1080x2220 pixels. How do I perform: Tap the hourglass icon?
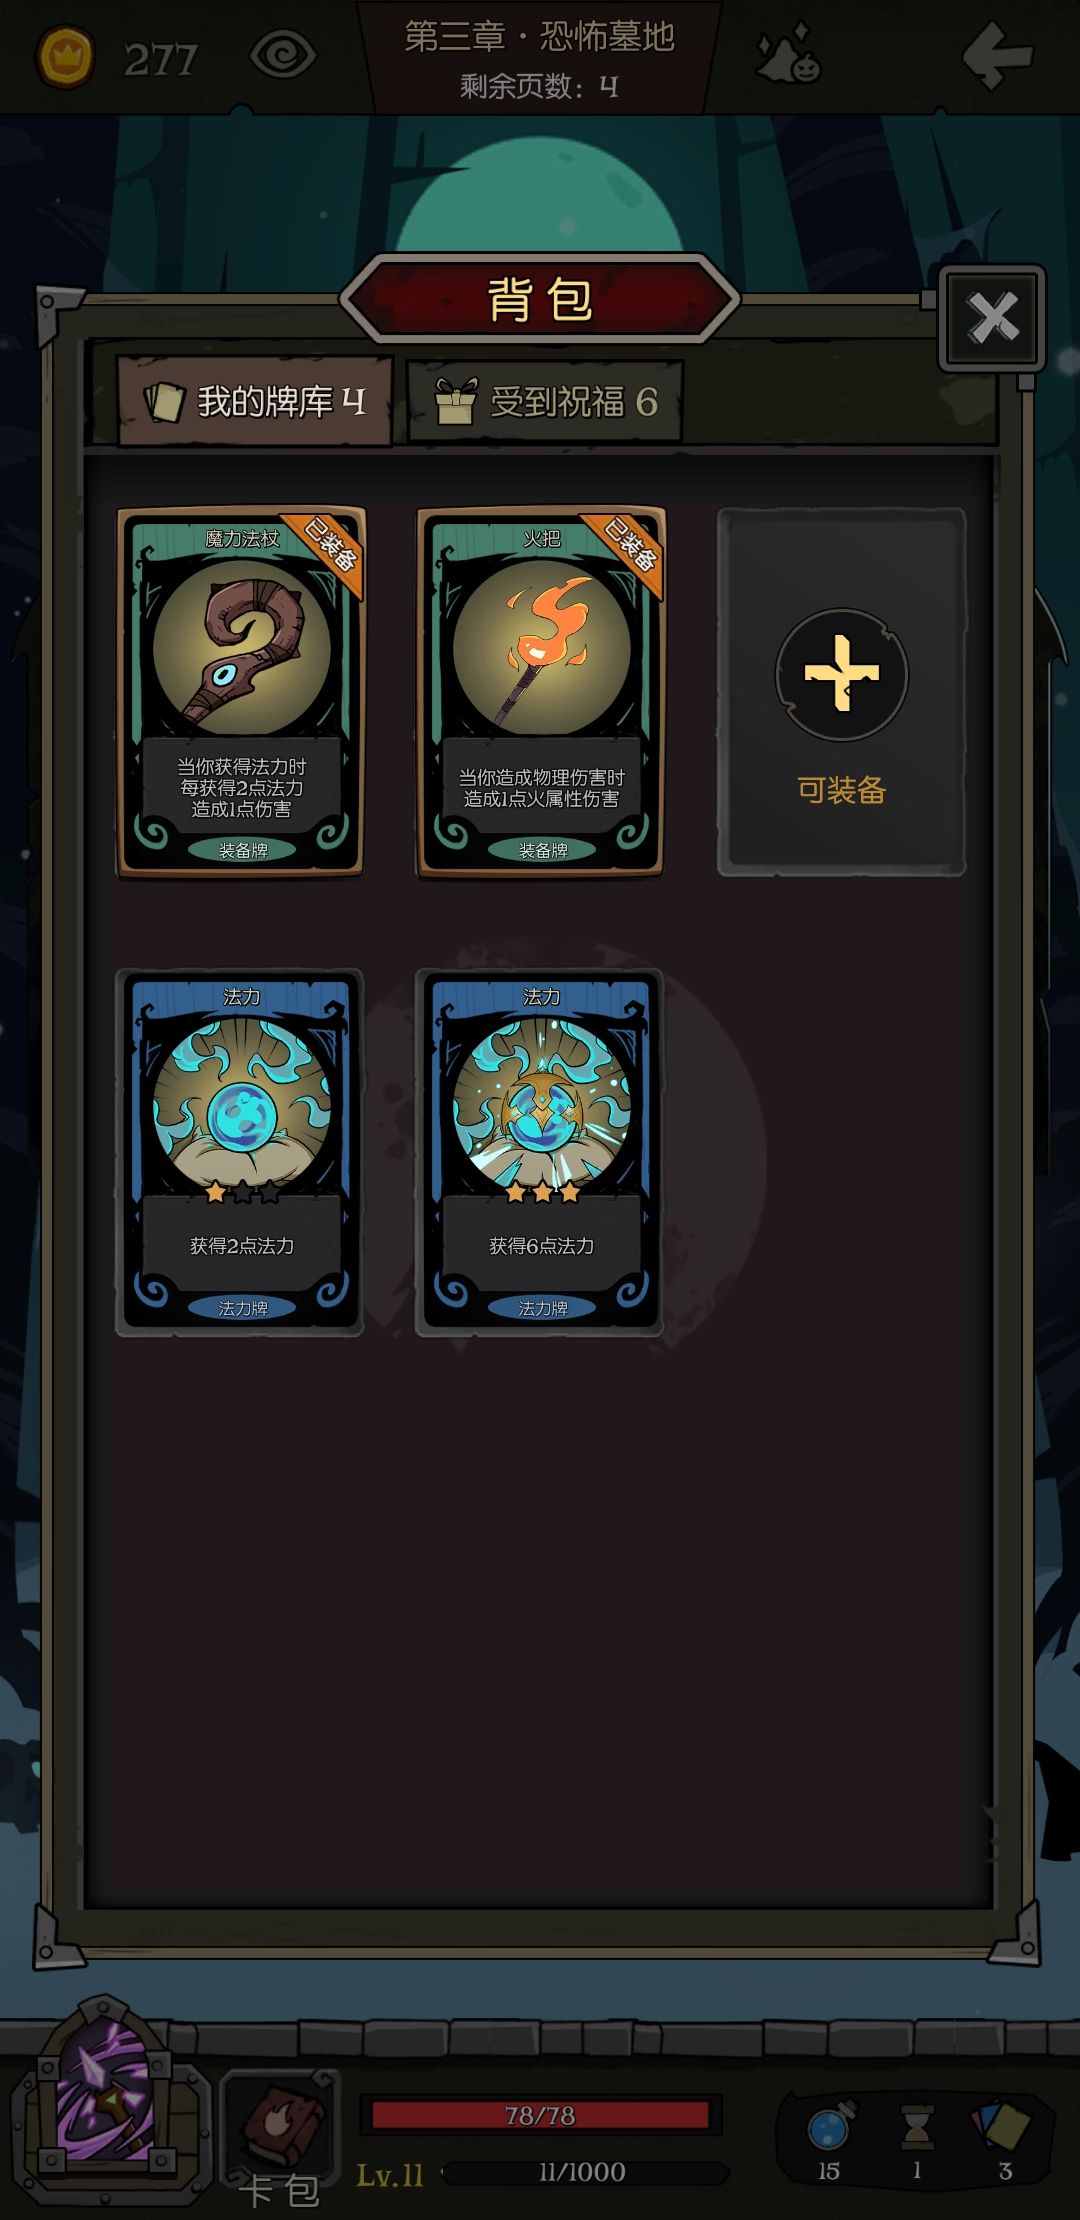click(x=916, y=2126)
